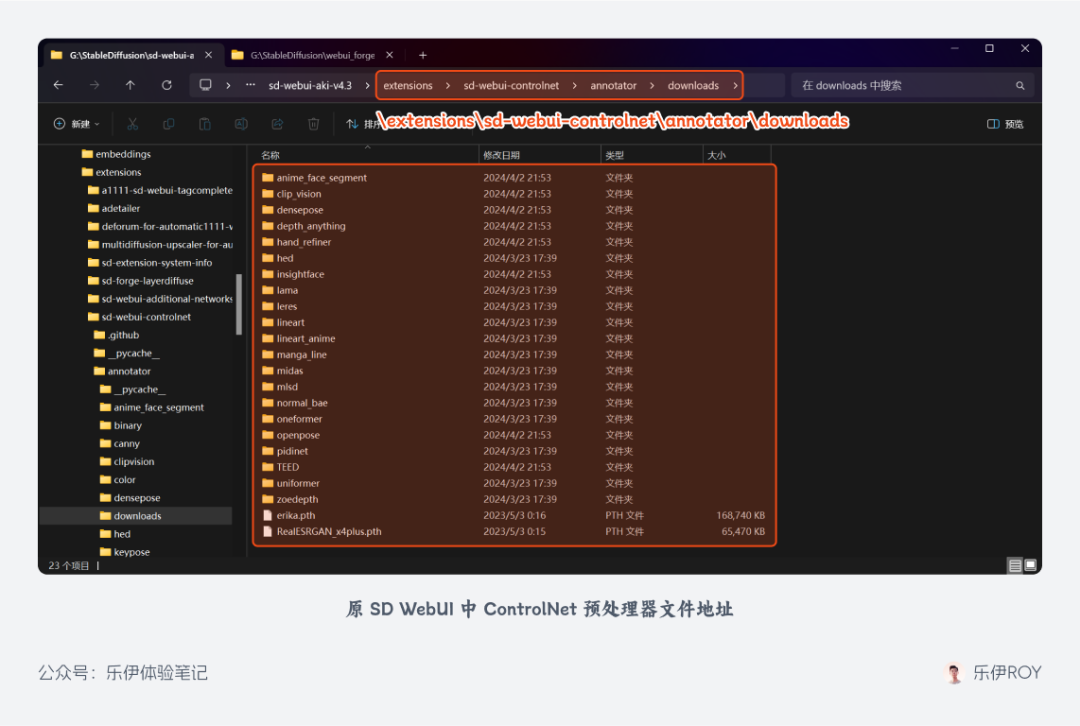This screenshot has width=1080, height=726.
Task: Click the cut scissors icon
Action: [x=132, y=124]
